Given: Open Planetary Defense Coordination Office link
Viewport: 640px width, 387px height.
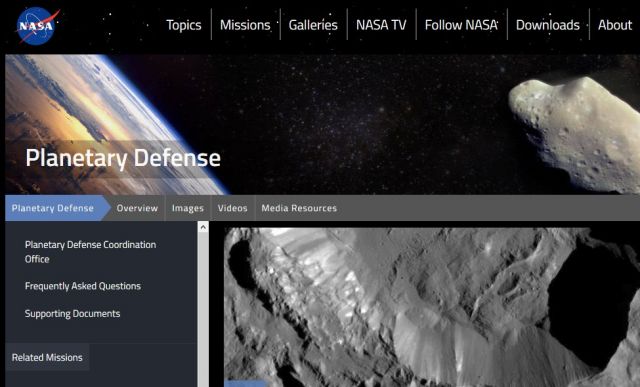Looking at the screenshot, I should [x=90, y=252].
